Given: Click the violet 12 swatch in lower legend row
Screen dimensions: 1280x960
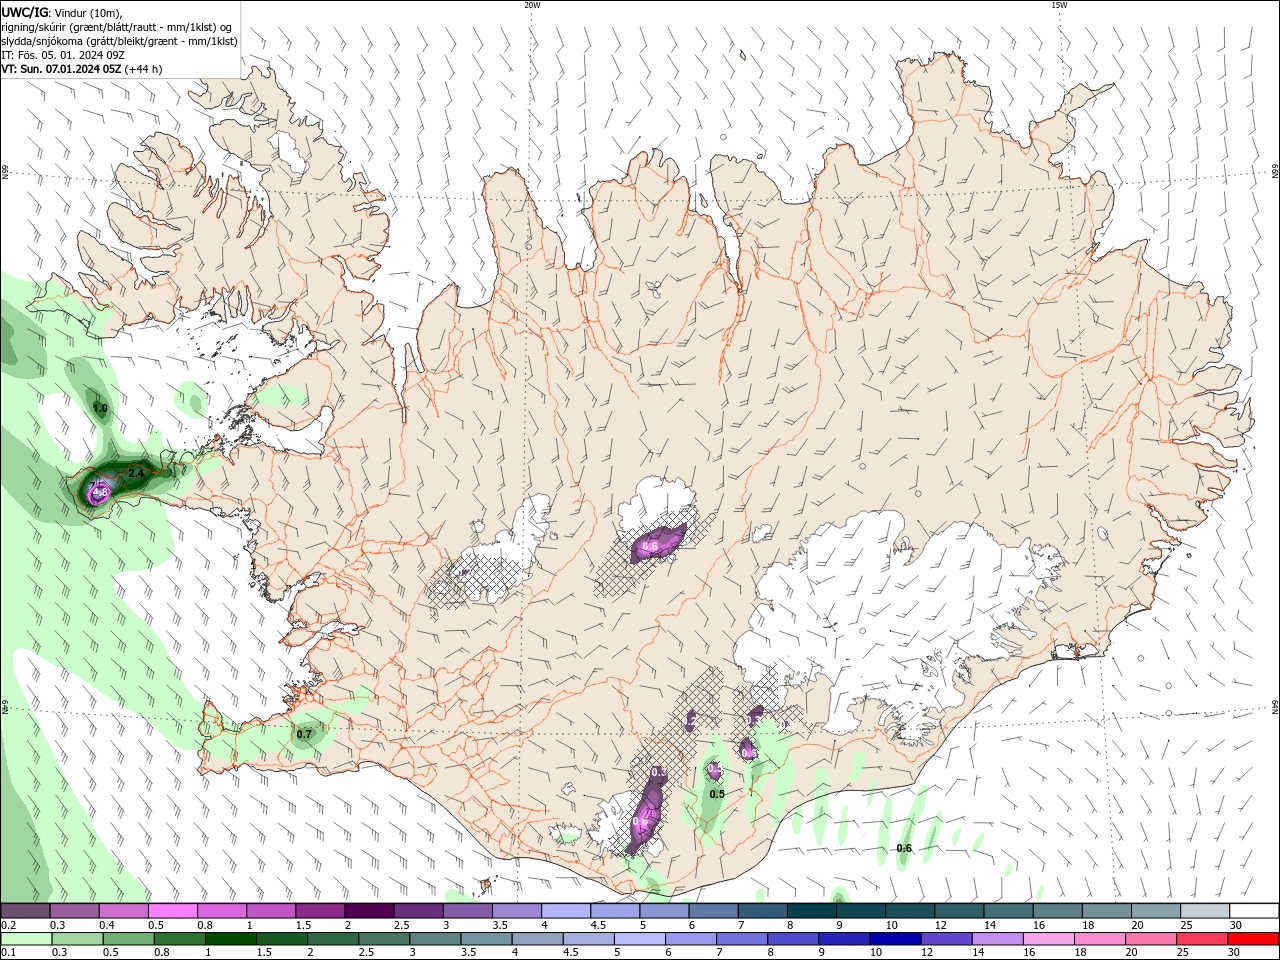Looking at the screenshot, I should (945, 939).
